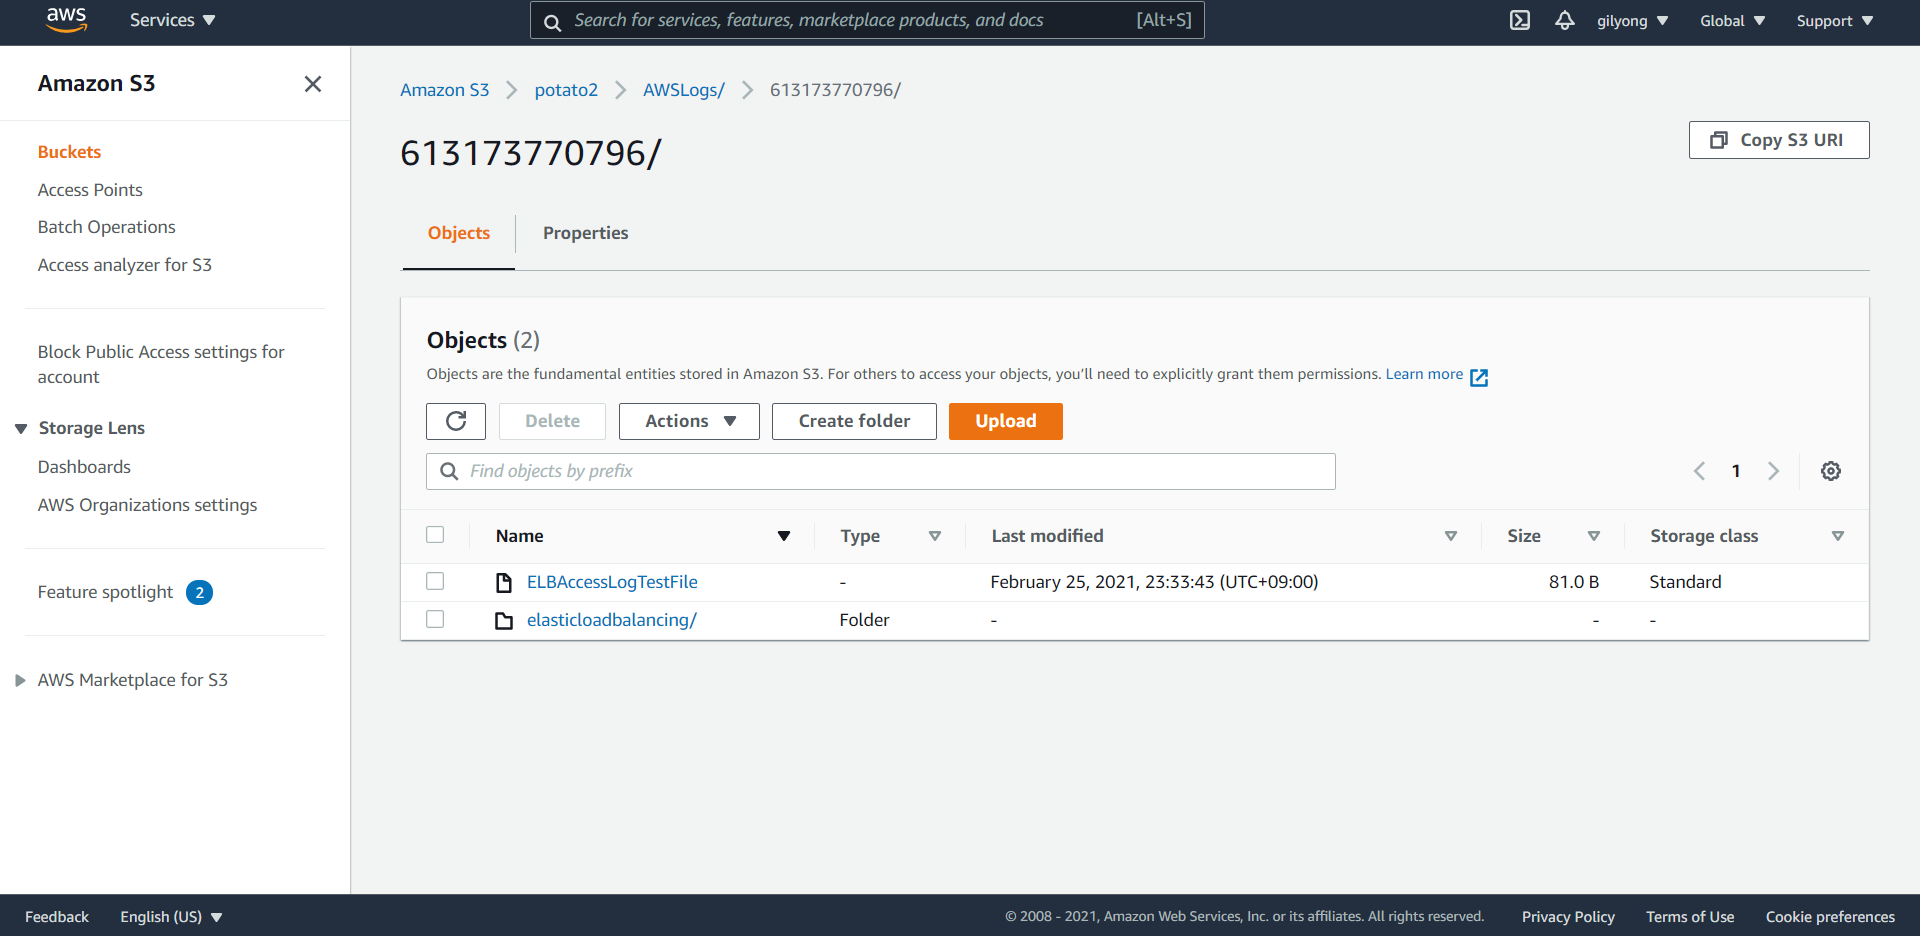Go to next page arrow
1920x936 pixels.
coord(1773,471)
